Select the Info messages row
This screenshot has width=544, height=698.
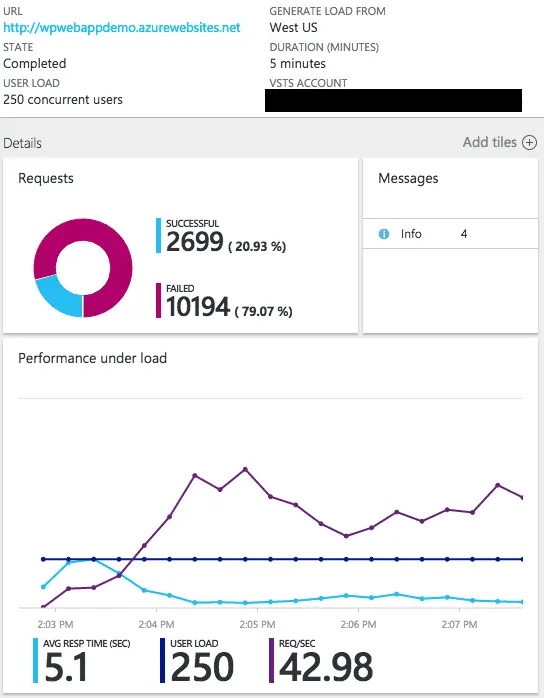451,234
